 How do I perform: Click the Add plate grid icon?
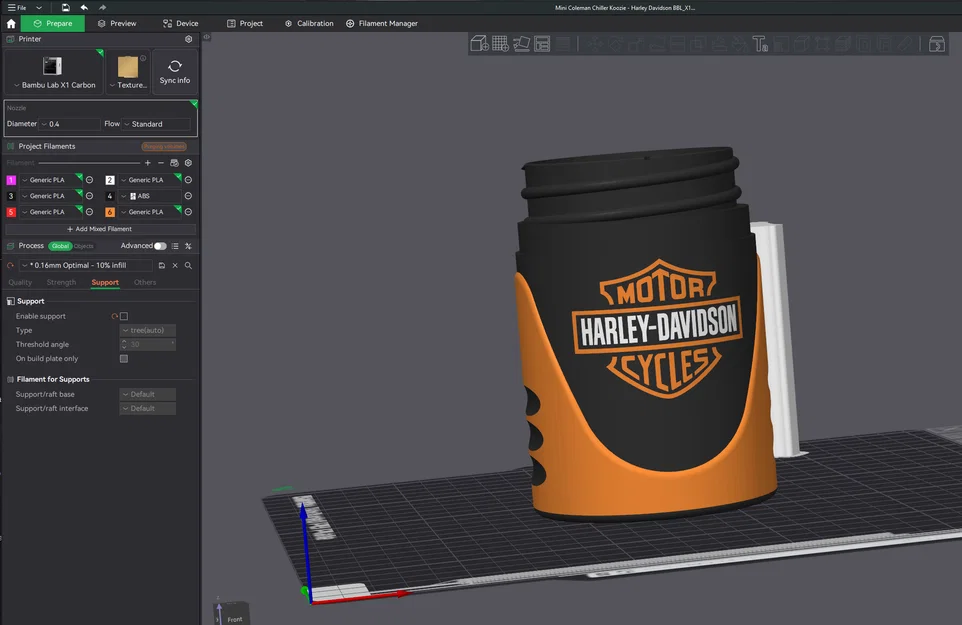pyautogui.click(x=500, y=44)
